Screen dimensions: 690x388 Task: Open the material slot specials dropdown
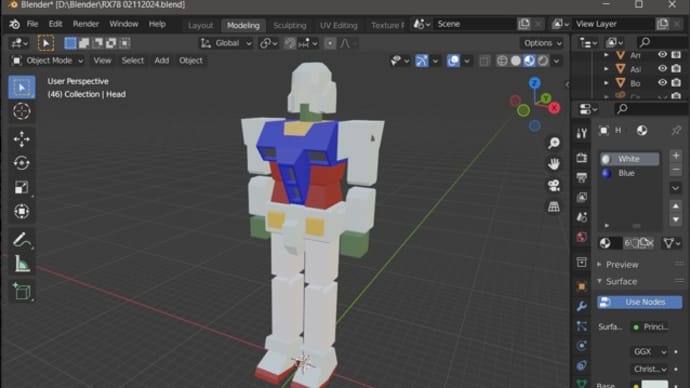(675, 188)
